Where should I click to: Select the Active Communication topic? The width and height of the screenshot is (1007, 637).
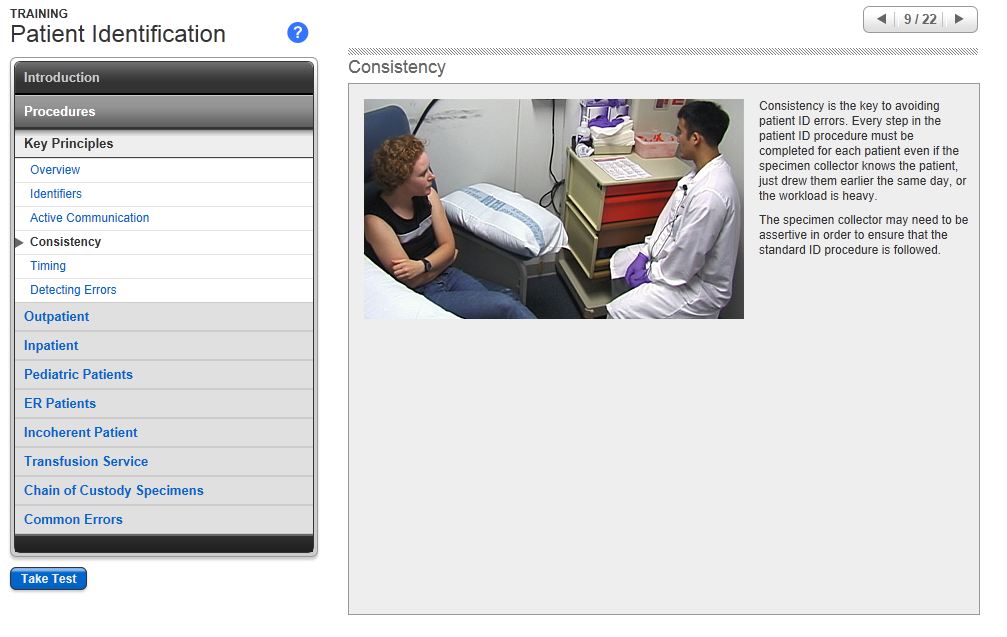[89, 218]
